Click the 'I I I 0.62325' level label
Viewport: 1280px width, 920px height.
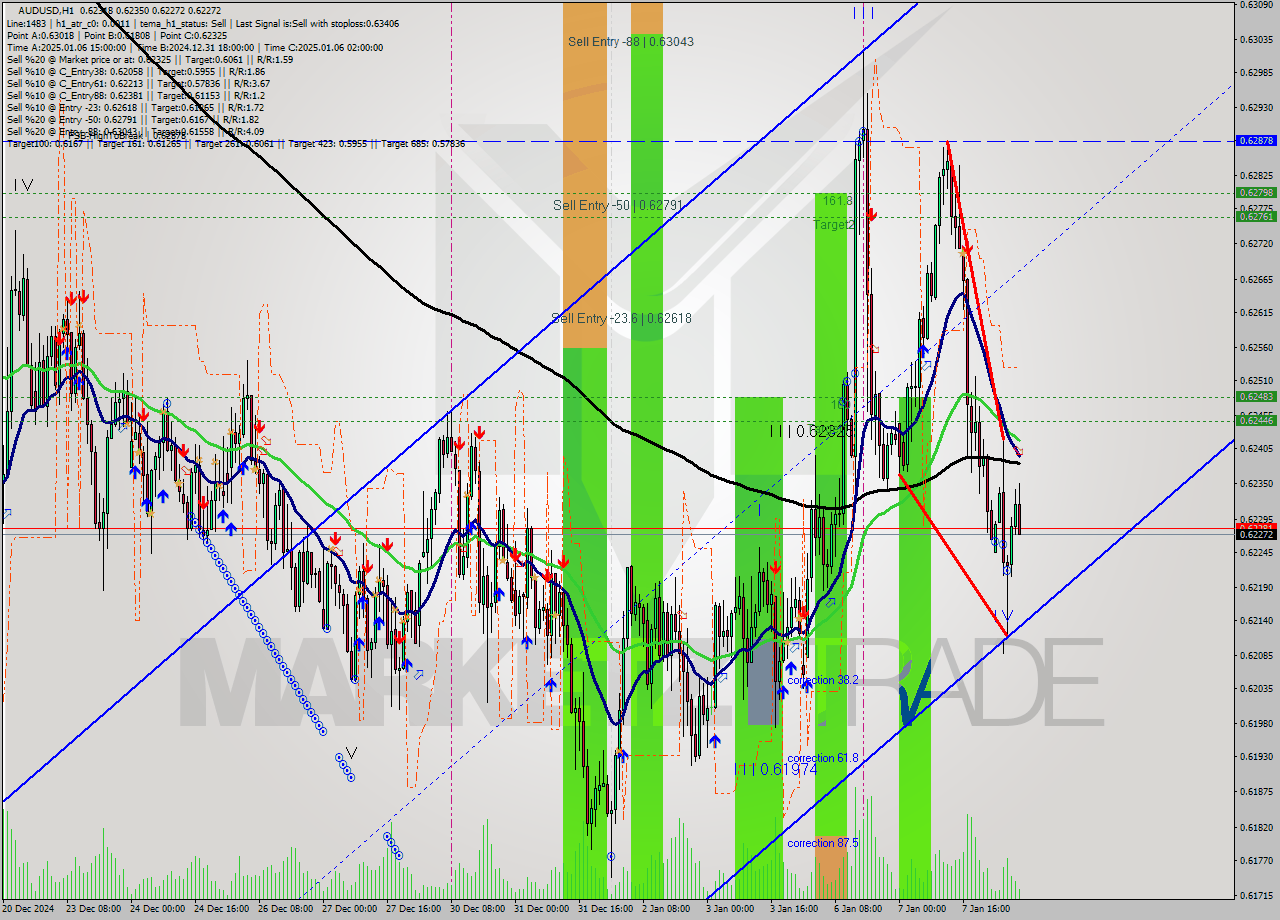811,431
